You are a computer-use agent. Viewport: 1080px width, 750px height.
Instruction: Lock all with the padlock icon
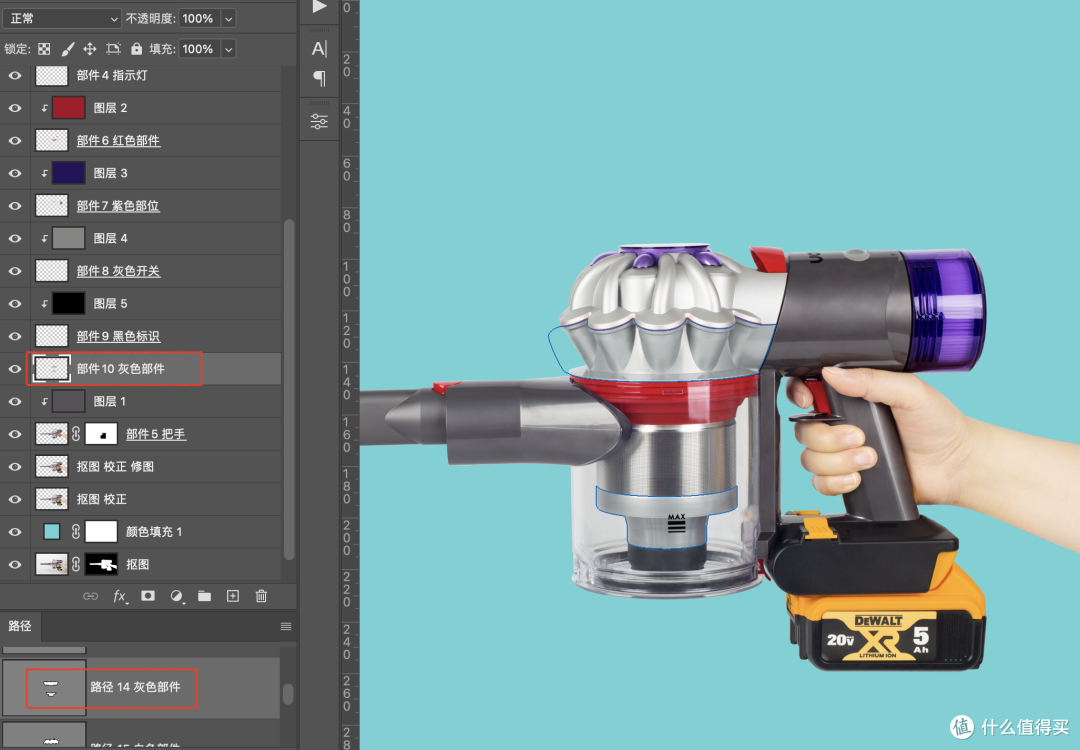pyautogui.click(x=136, y=49)
